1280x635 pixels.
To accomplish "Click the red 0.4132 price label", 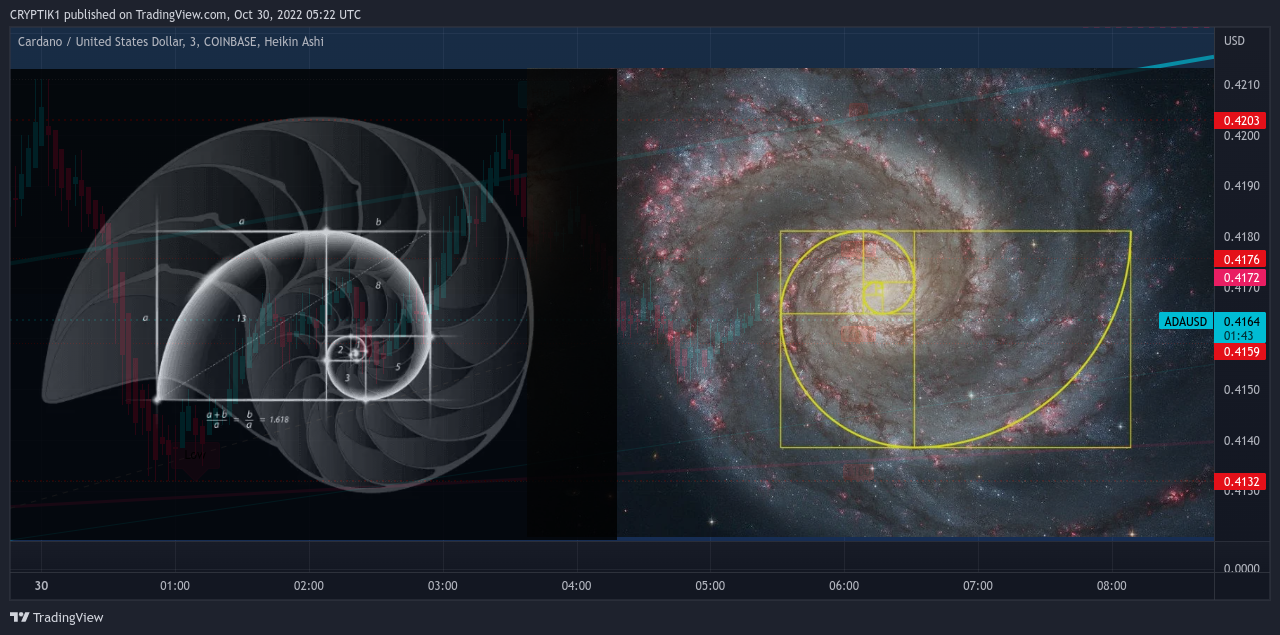I will [1240, 482].
